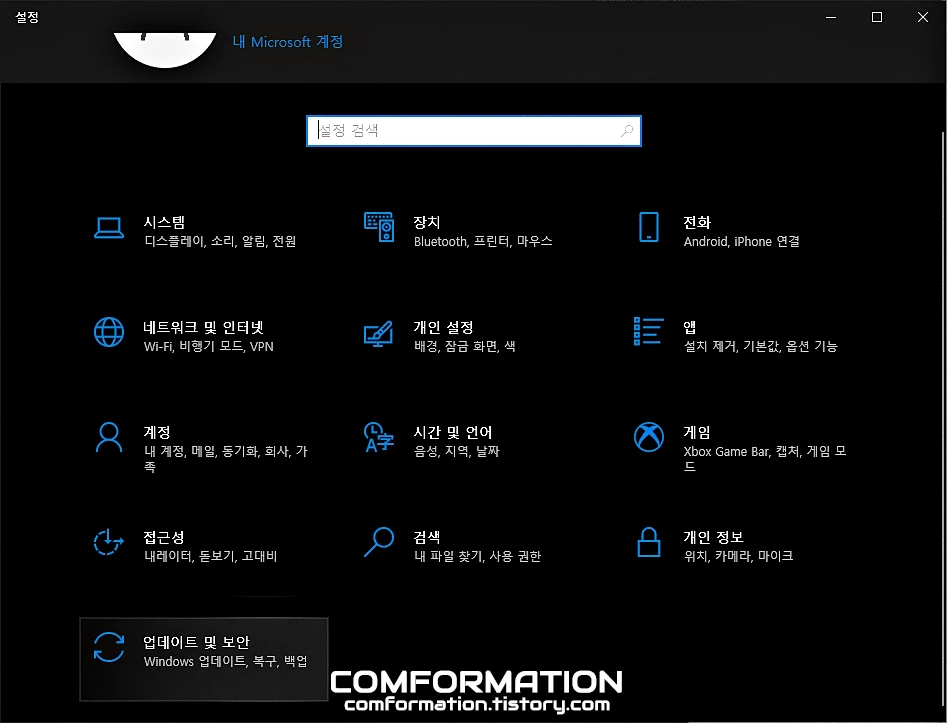The height and width of the screenshot is (723, 947).
Task: Focus the 설정 검색 input field
Action: click(x=474, y=130)
